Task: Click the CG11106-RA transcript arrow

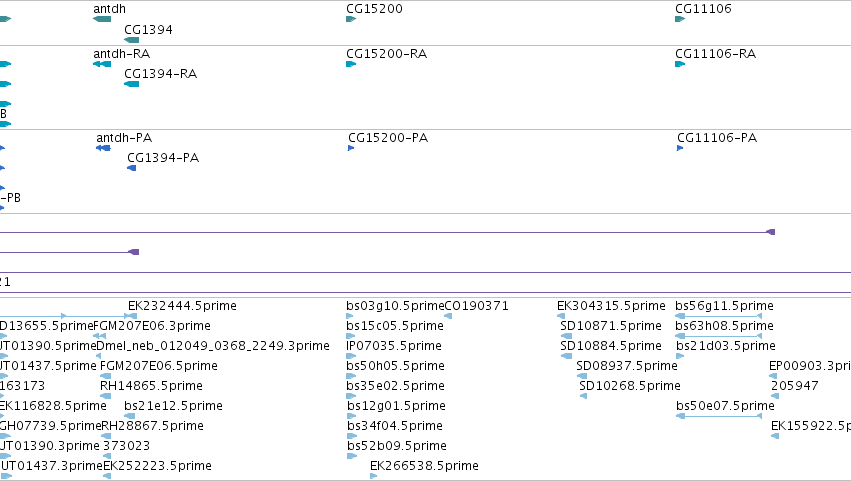Action: (x=680, y=64)
